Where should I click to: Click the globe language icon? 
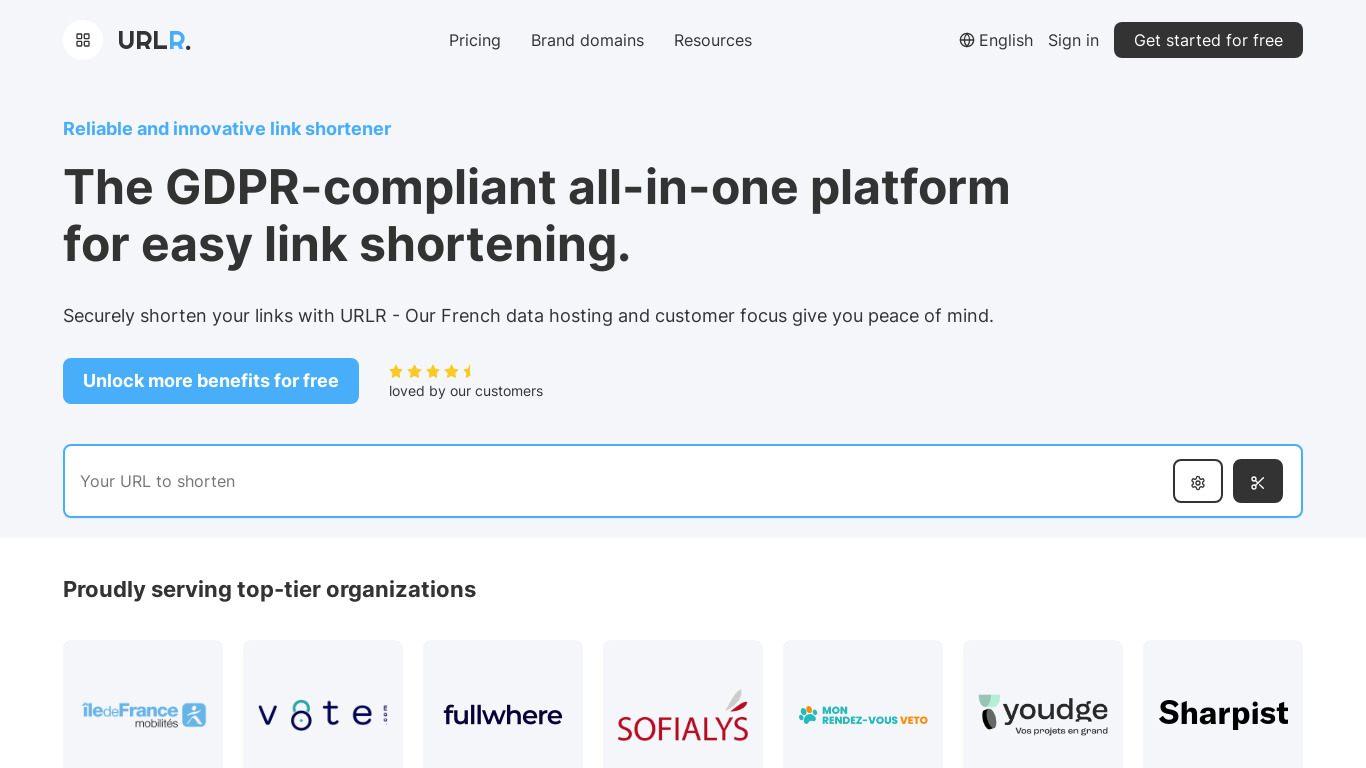[967, 40]
